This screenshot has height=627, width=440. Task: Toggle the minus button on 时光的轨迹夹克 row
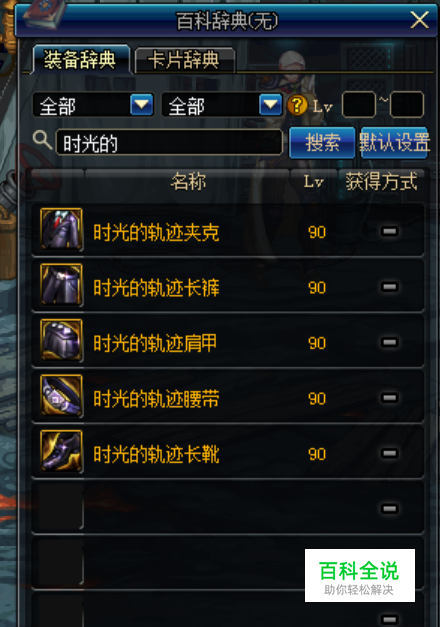pyautogui.click(x=389, y=231)
